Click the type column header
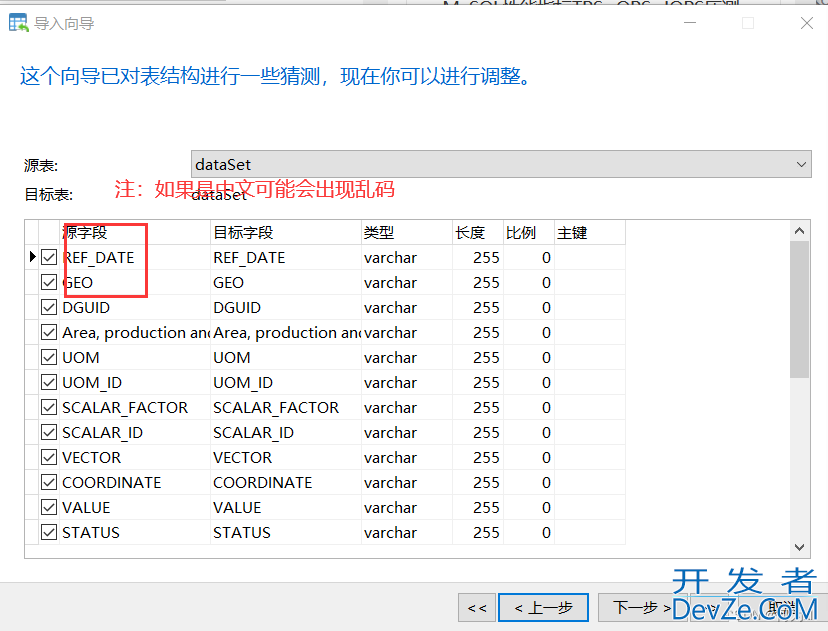 pos(407,232)
